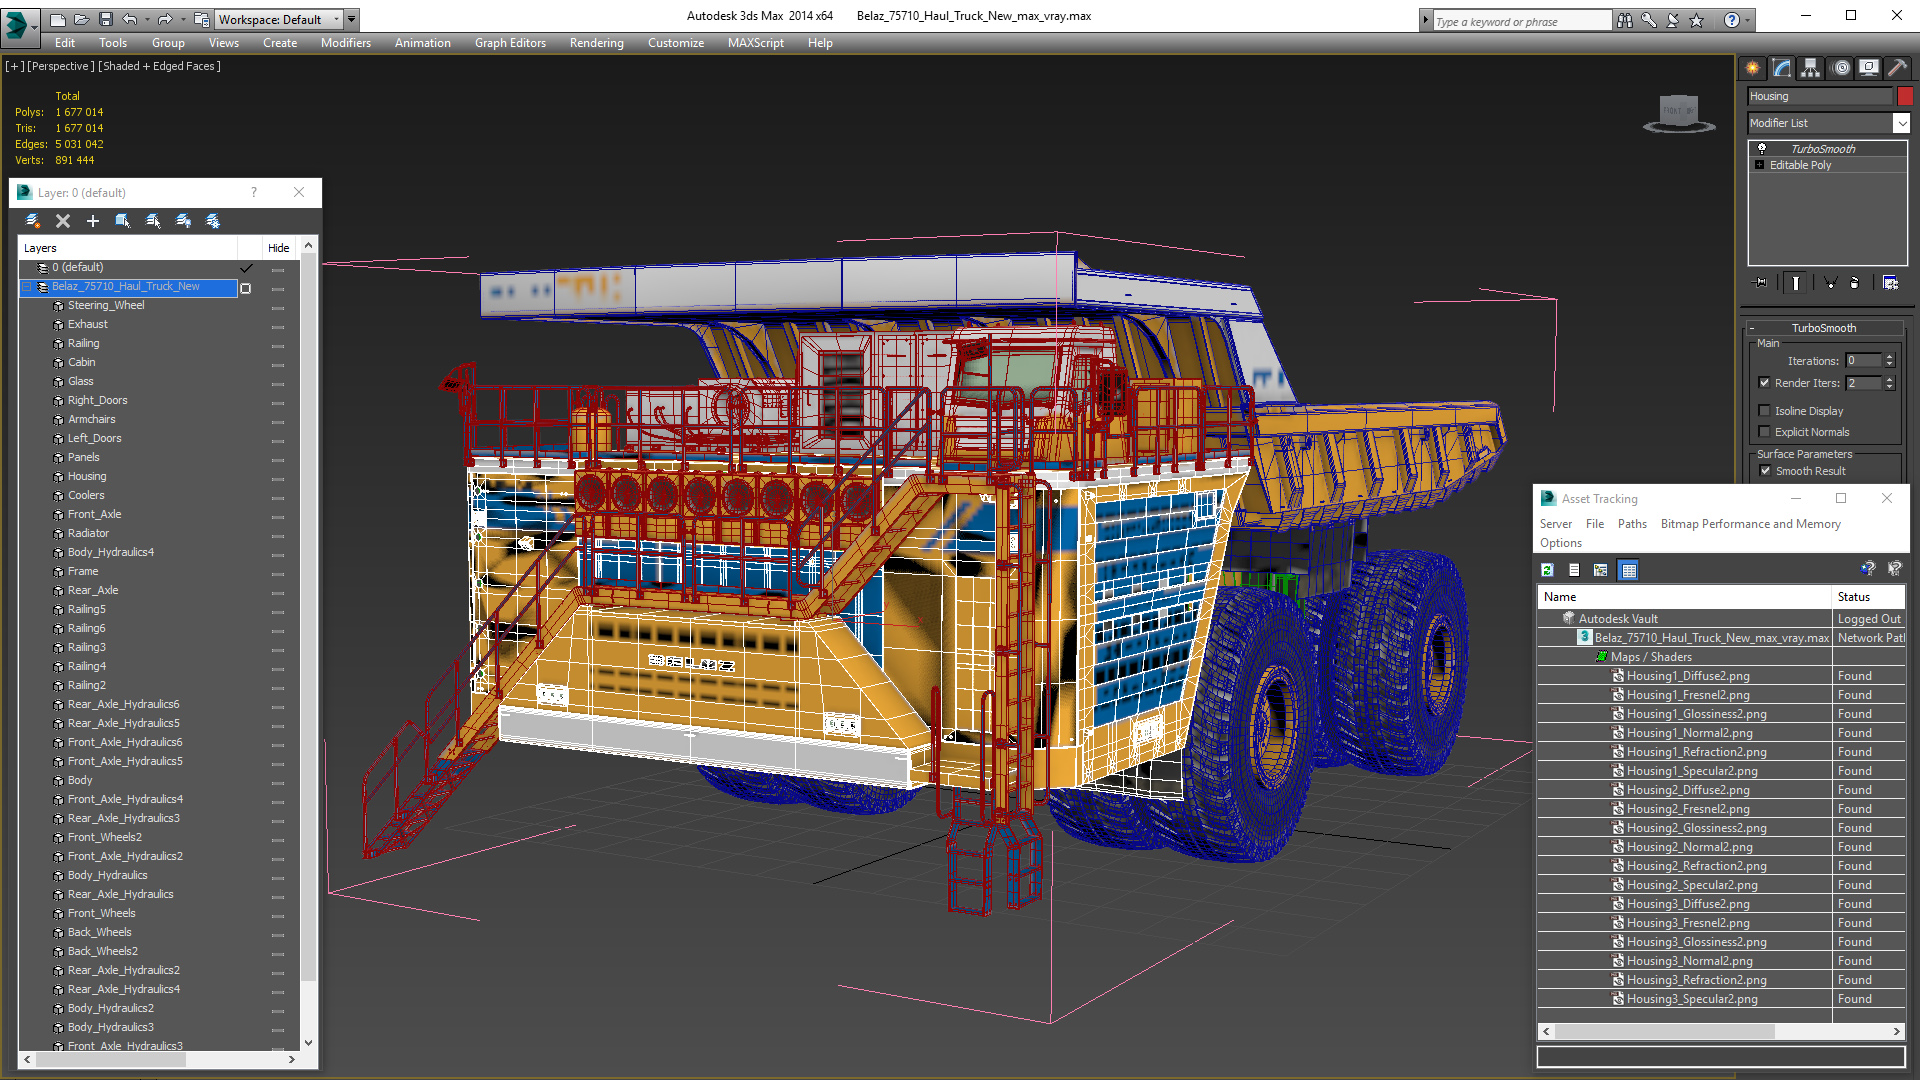Click the Delete layer X icon
The width and height of the screenshot is (1920, 1080).
[63, 221]
